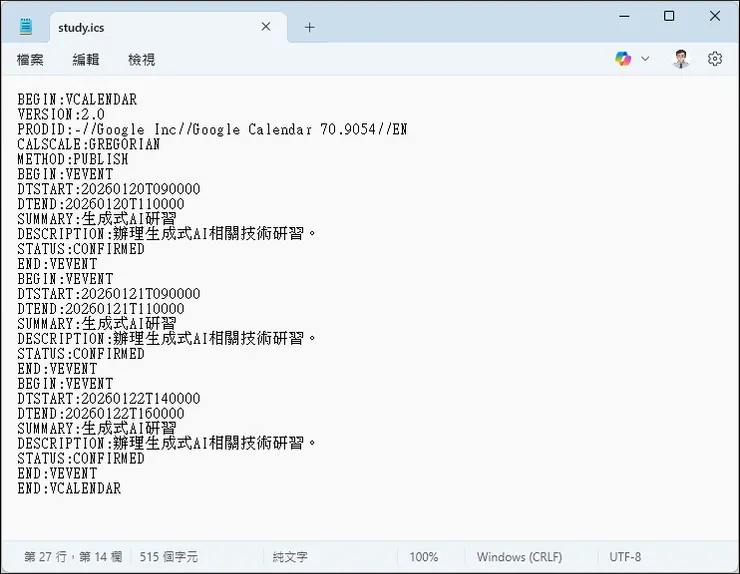Click the DTEND:20260120T110000 line
This screenshot has height=574, width=740.
pyautogui.click(x=101, y=204)
